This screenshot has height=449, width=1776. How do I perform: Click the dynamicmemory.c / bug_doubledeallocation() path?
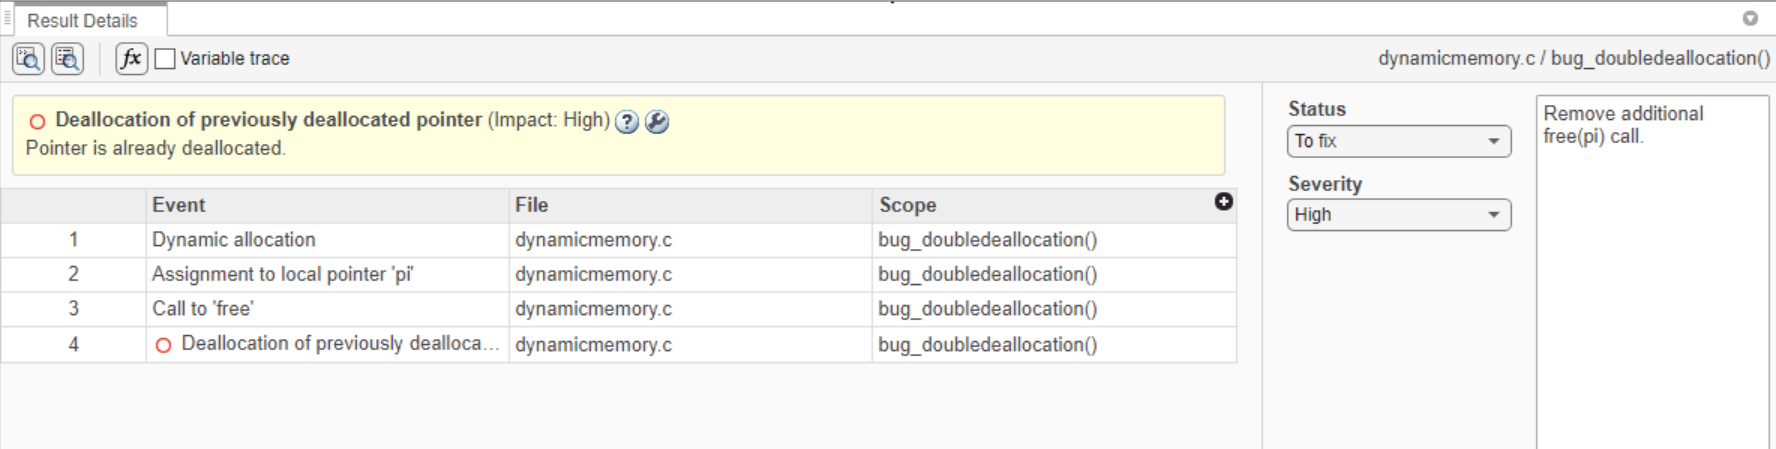click(1573, 59)
